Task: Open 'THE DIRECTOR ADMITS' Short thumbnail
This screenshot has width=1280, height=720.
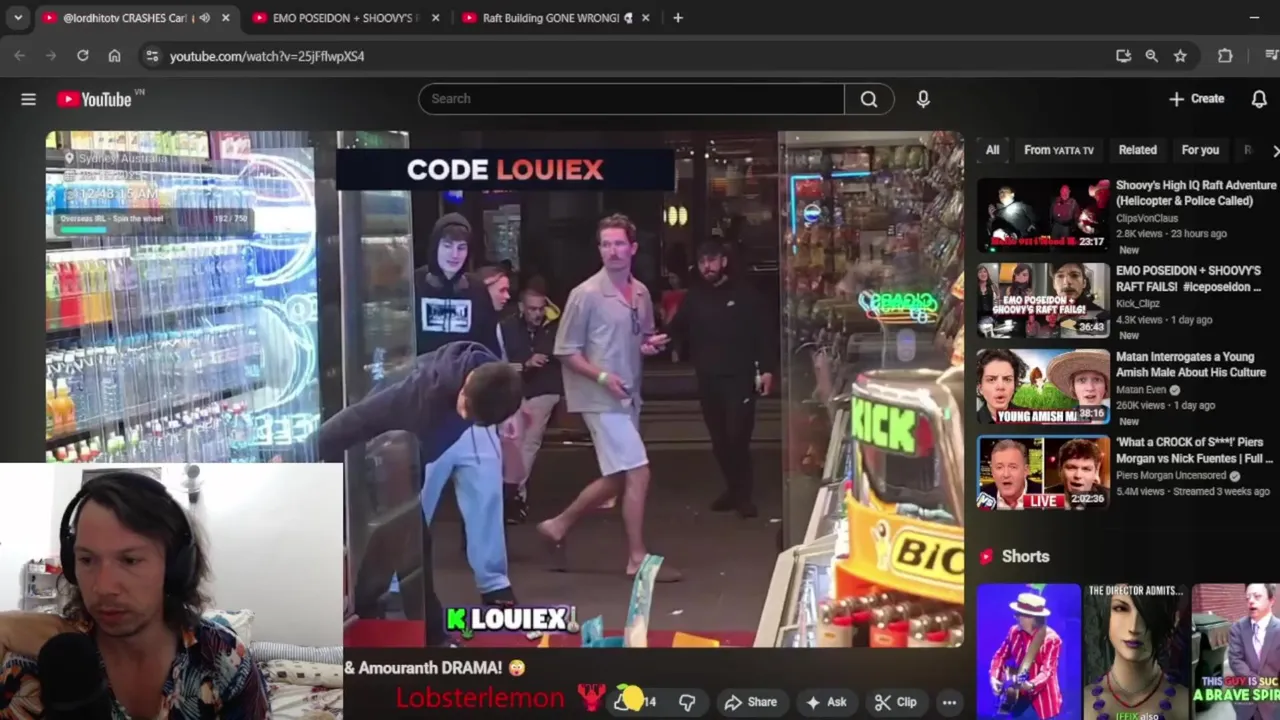Action: tap(1134, 652)
